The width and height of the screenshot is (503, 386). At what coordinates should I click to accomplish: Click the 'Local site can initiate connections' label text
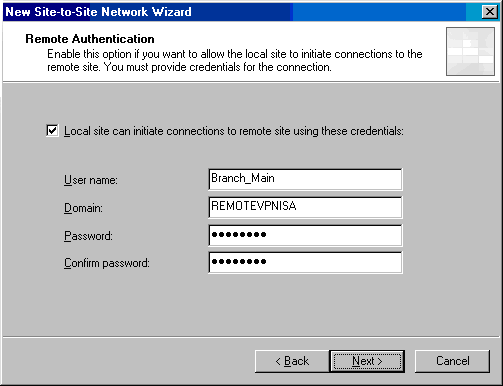tap(234, 131)
